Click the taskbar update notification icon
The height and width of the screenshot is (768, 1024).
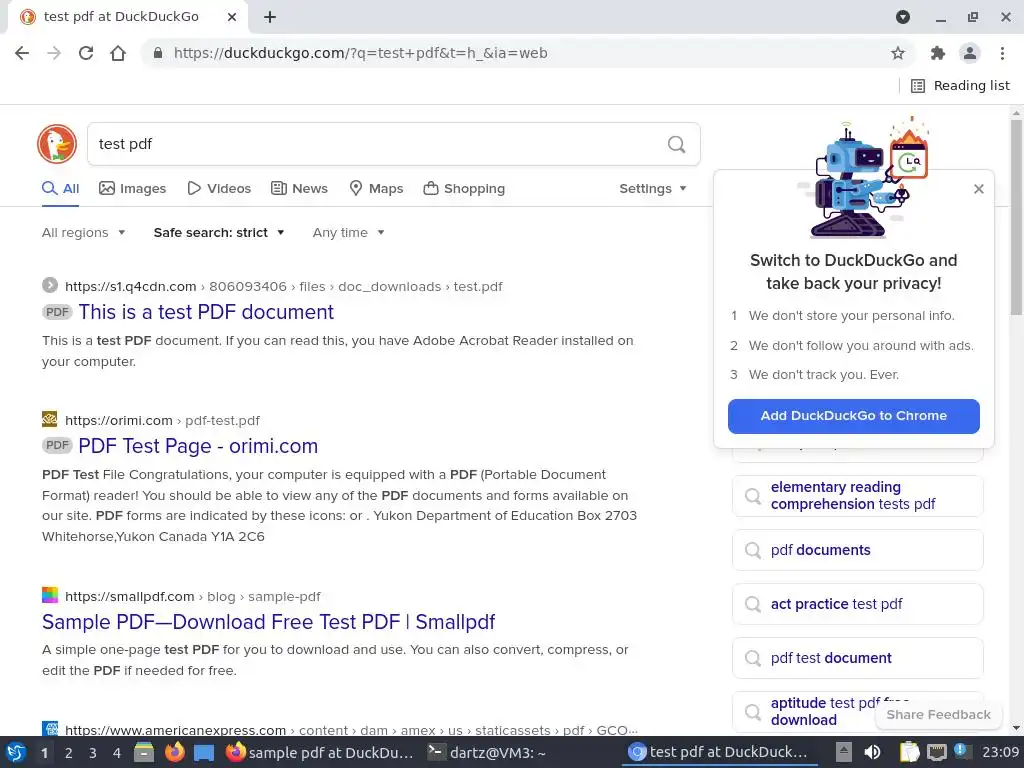tap(961, 751)
